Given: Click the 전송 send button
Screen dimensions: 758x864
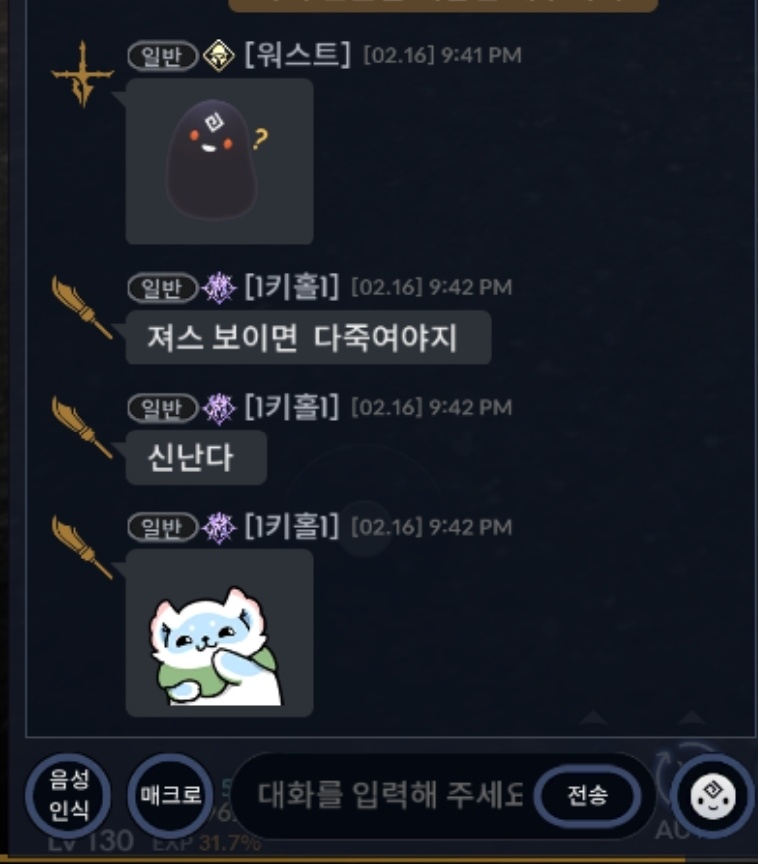Looking at the screenshot, I should [x=588, y=795].
